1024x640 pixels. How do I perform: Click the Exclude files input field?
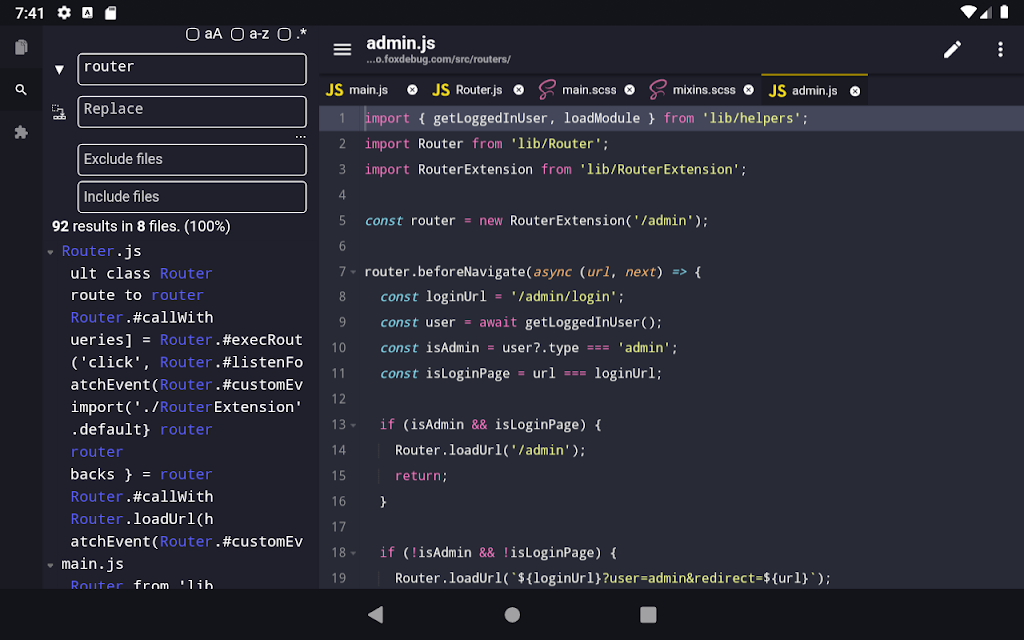click(x=191, y=159)
